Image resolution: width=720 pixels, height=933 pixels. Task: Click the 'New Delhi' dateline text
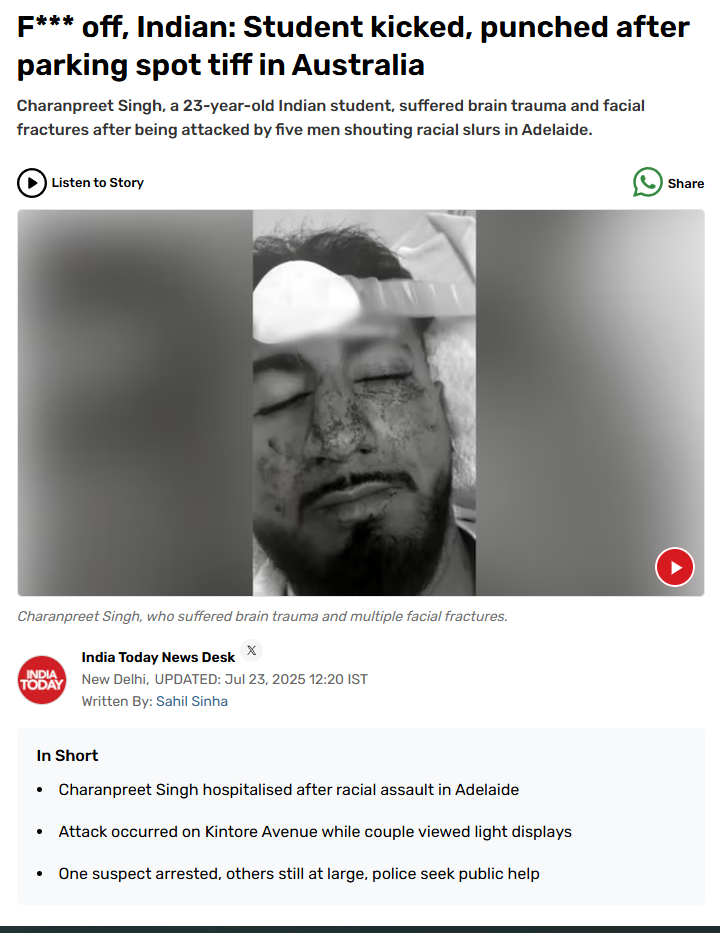tap(115, 680)
